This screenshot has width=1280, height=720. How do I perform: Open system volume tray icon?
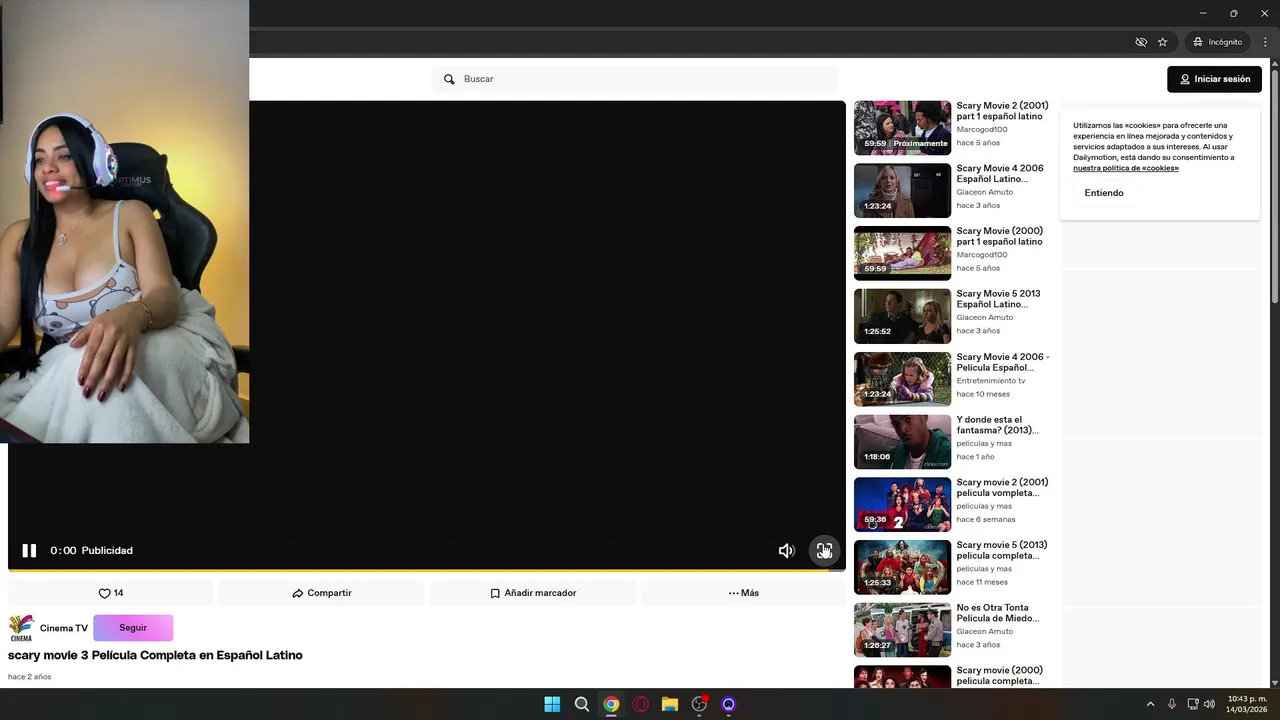pos(1209,704)
